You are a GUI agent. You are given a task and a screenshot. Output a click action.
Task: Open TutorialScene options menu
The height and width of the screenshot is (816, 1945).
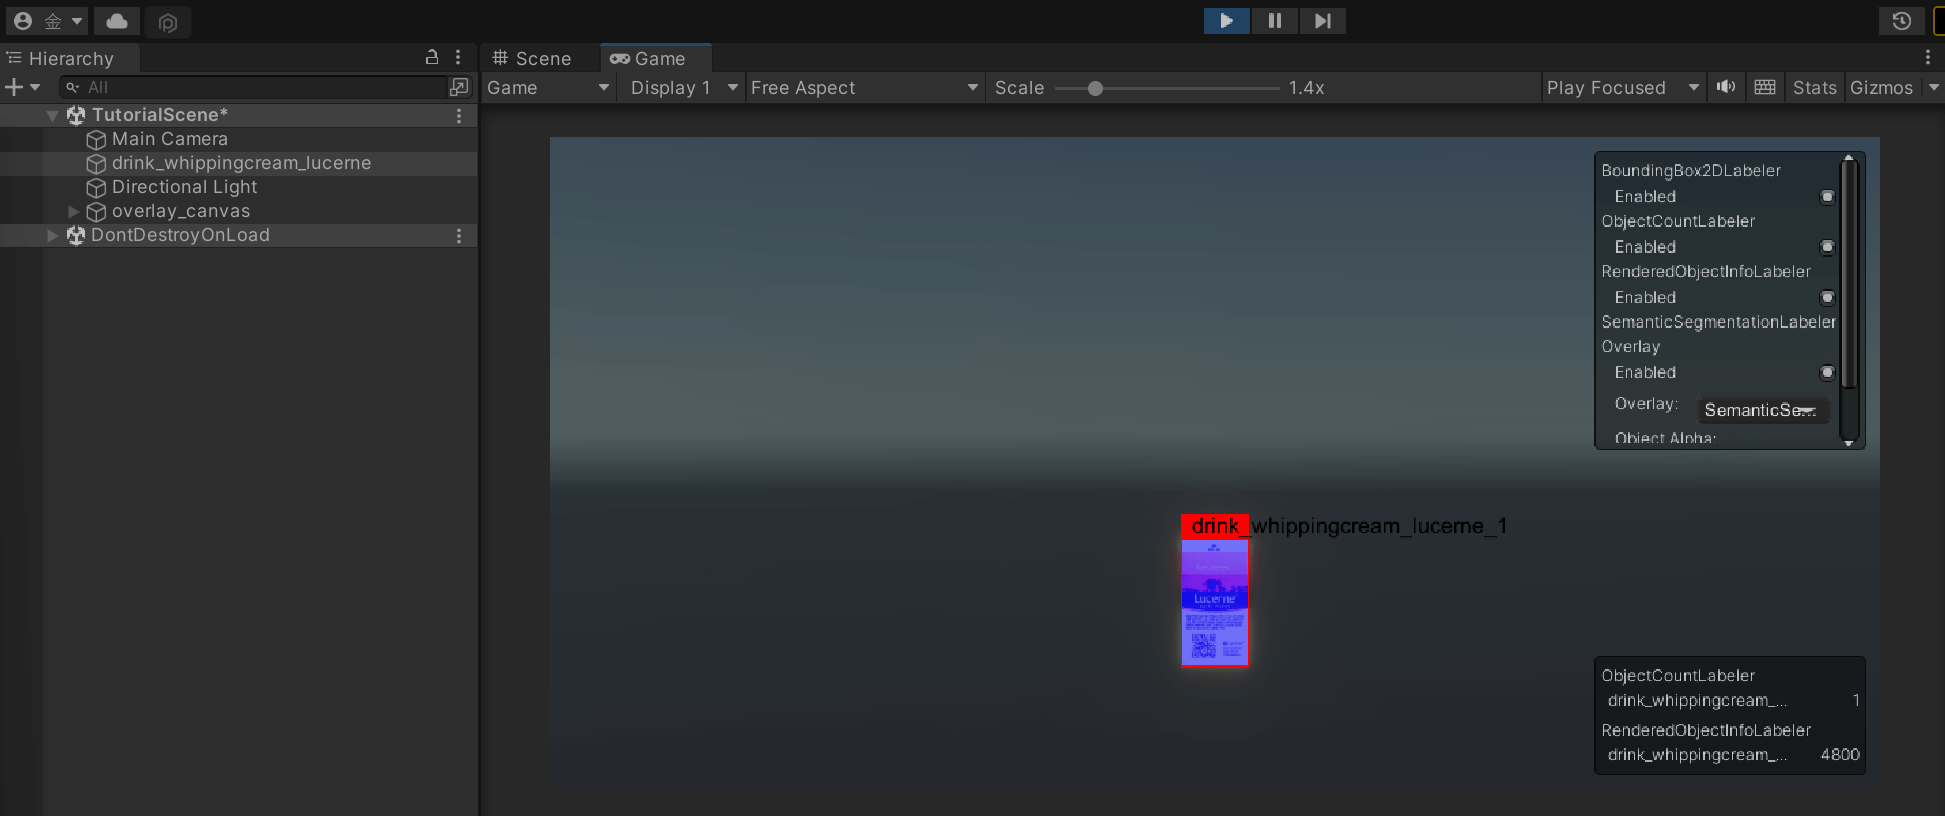pyautogui.click(x=459, y=115)
